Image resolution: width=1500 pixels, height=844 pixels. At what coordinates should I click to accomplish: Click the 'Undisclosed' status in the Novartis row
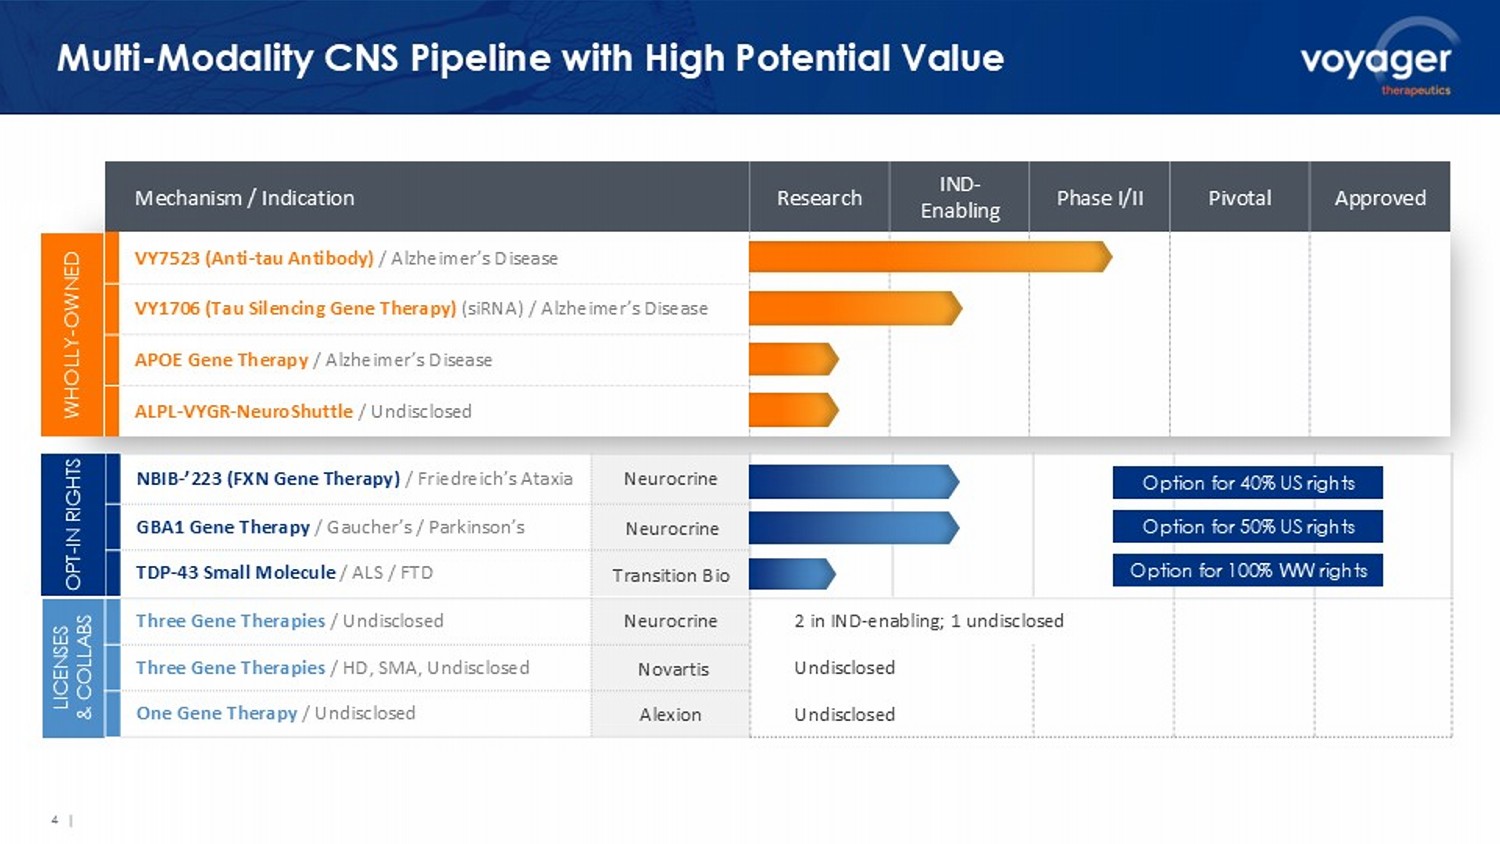click(x=845, y=668)
